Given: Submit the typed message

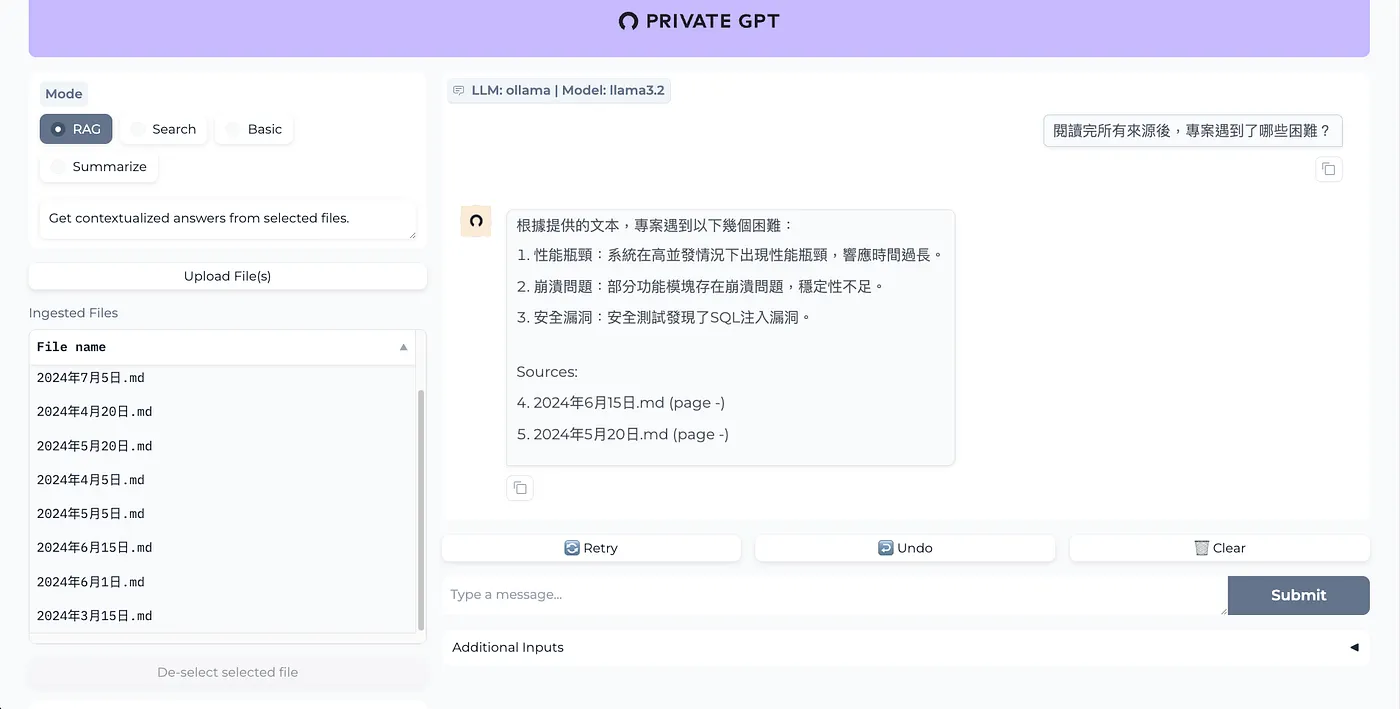Looking at the screenshot, I should pos(1298,595).
